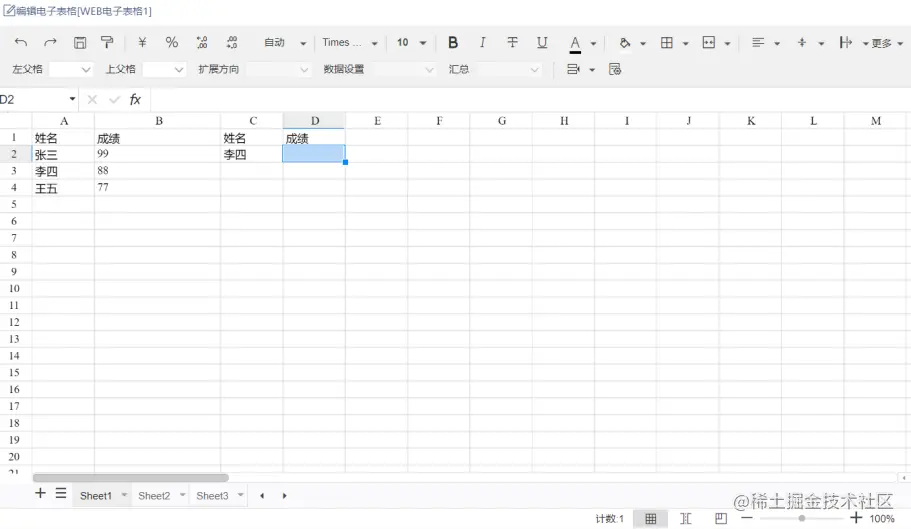
Task: Increase decimal places
Action: click(202, 42)
